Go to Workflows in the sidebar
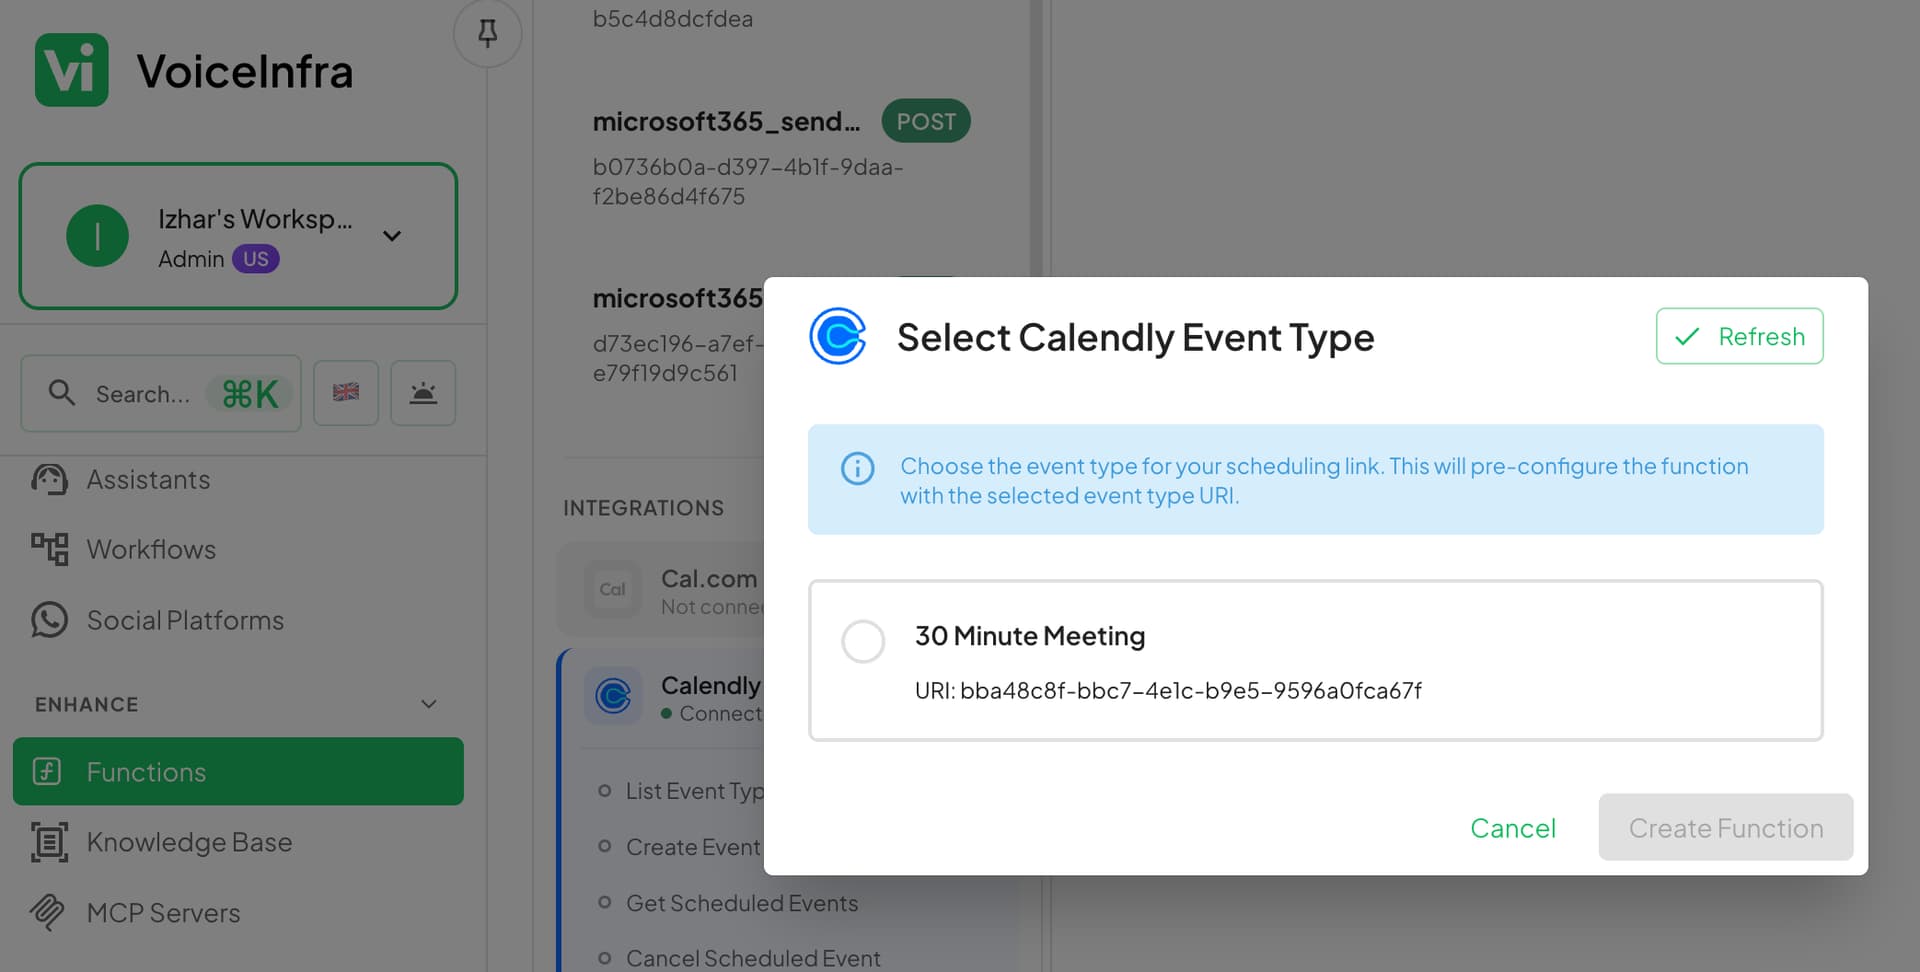This screenshot has height=972, width=1920. pos(151,550)
